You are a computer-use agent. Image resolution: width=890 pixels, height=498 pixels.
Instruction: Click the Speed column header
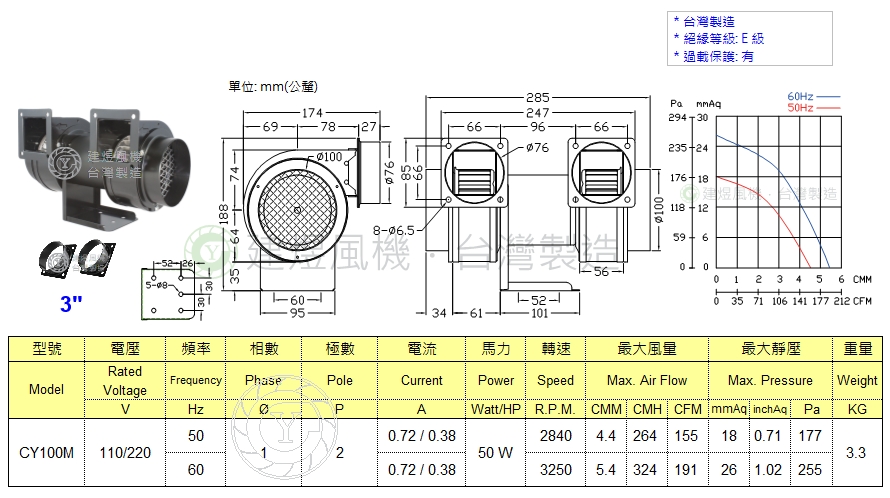point(556,380)
